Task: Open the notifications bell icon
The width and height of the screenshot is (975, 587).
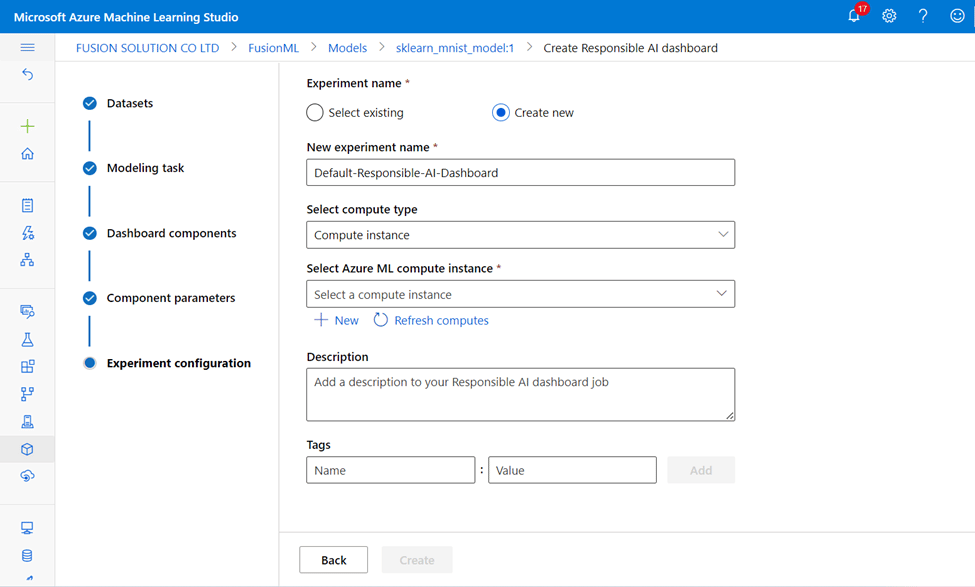Action: point(854,16)
